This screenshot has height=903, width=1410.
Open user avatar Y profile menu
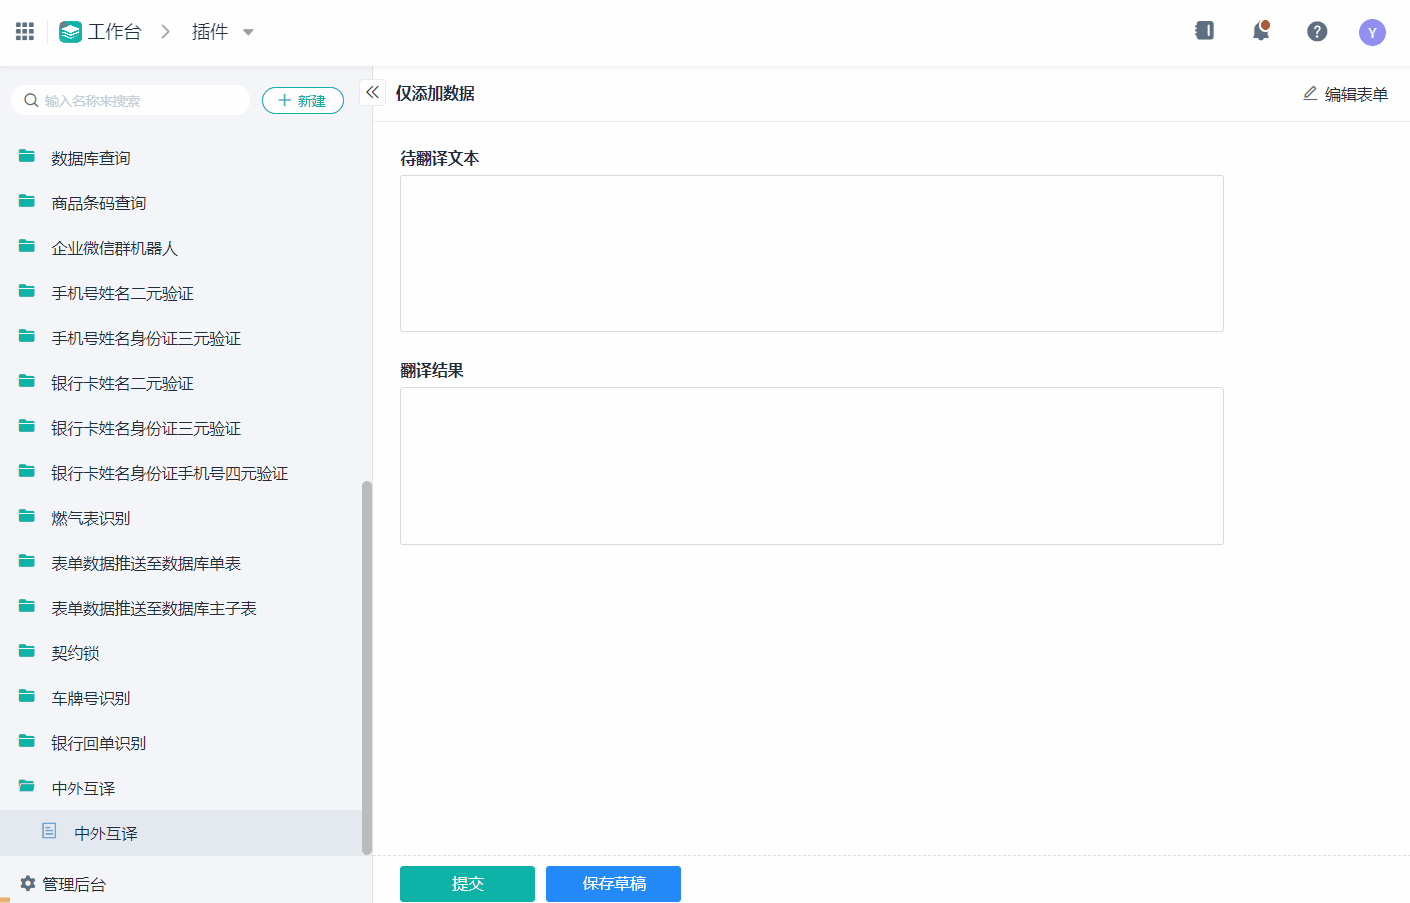[x=1372, y=33]
